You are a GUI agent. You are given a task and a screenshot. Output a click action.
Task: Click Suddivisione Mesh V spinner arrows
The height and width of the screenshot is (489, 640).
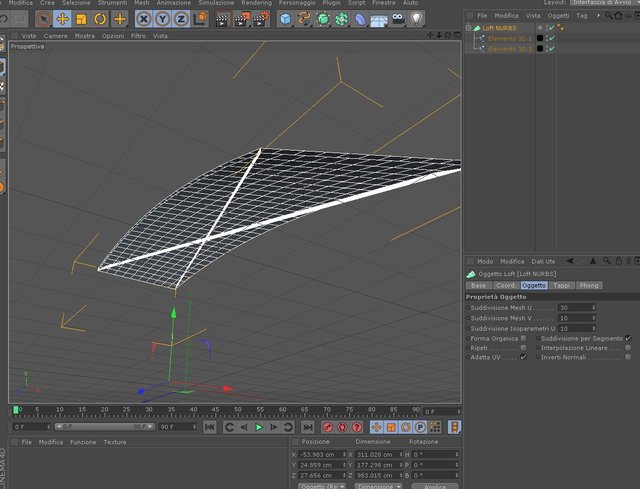tap(594, 318)
